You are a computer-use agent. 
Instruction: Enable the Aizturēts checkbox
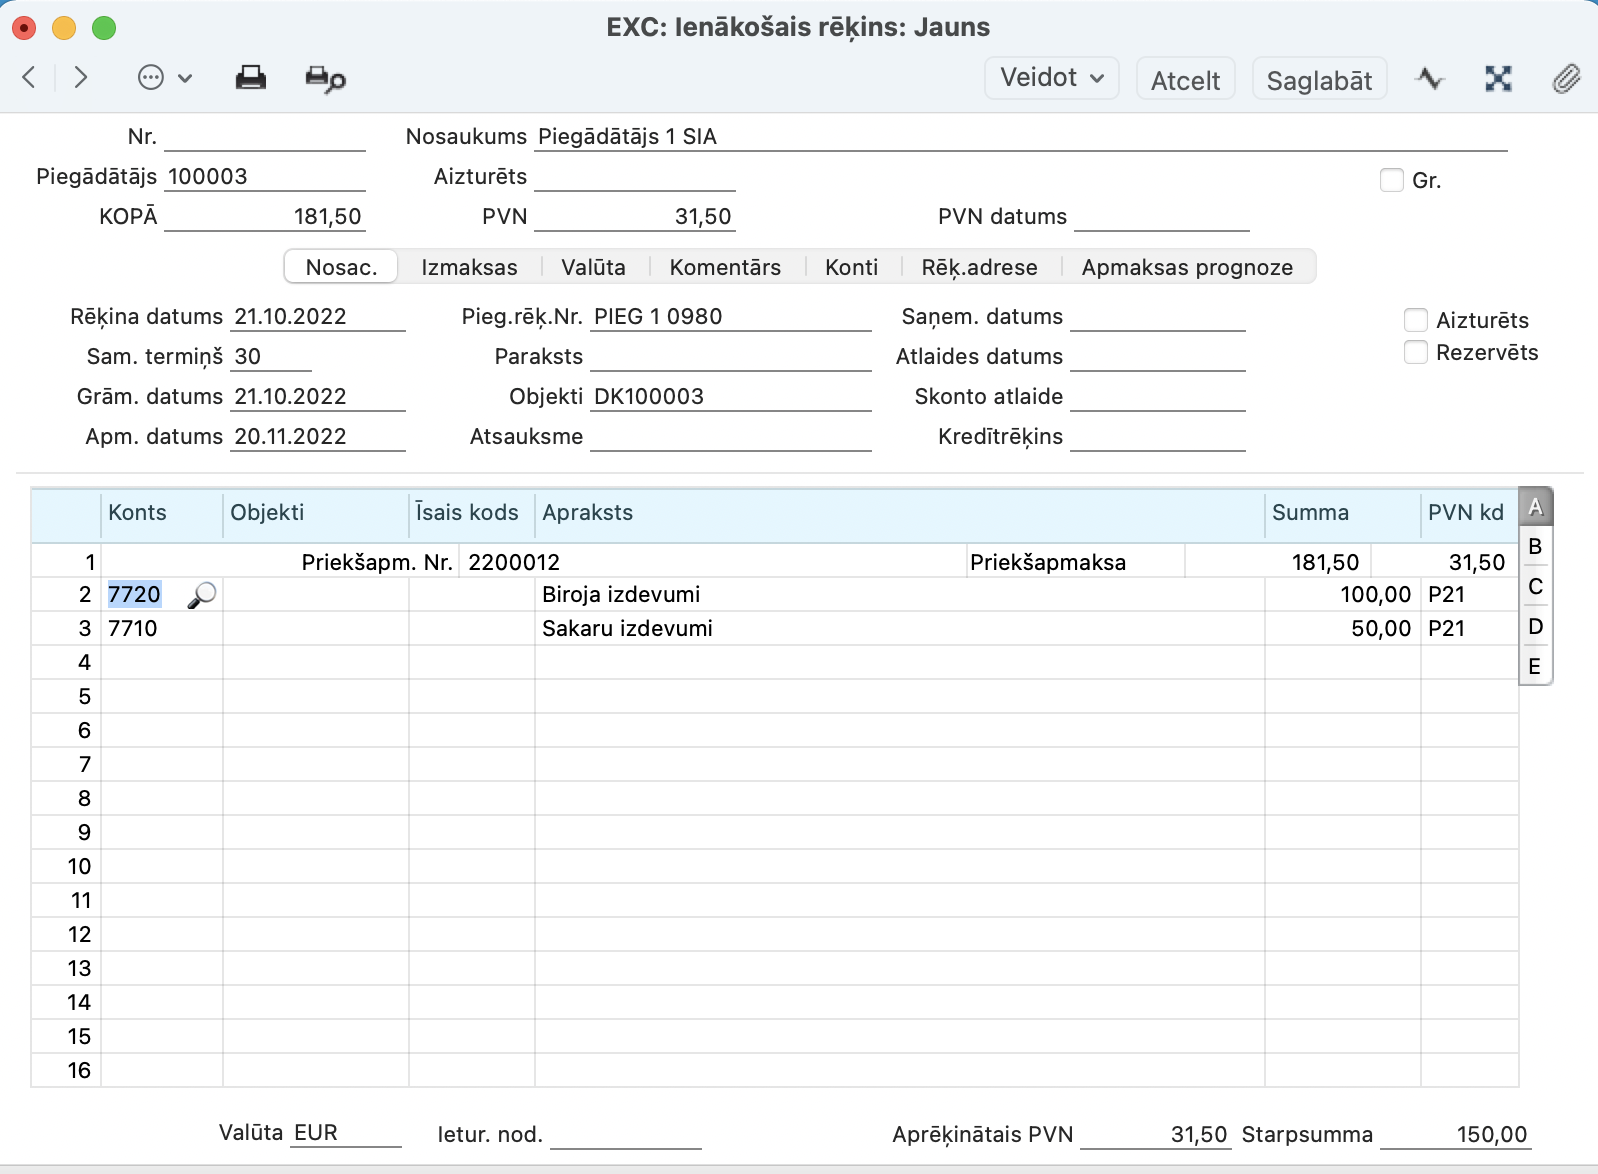1415,320
